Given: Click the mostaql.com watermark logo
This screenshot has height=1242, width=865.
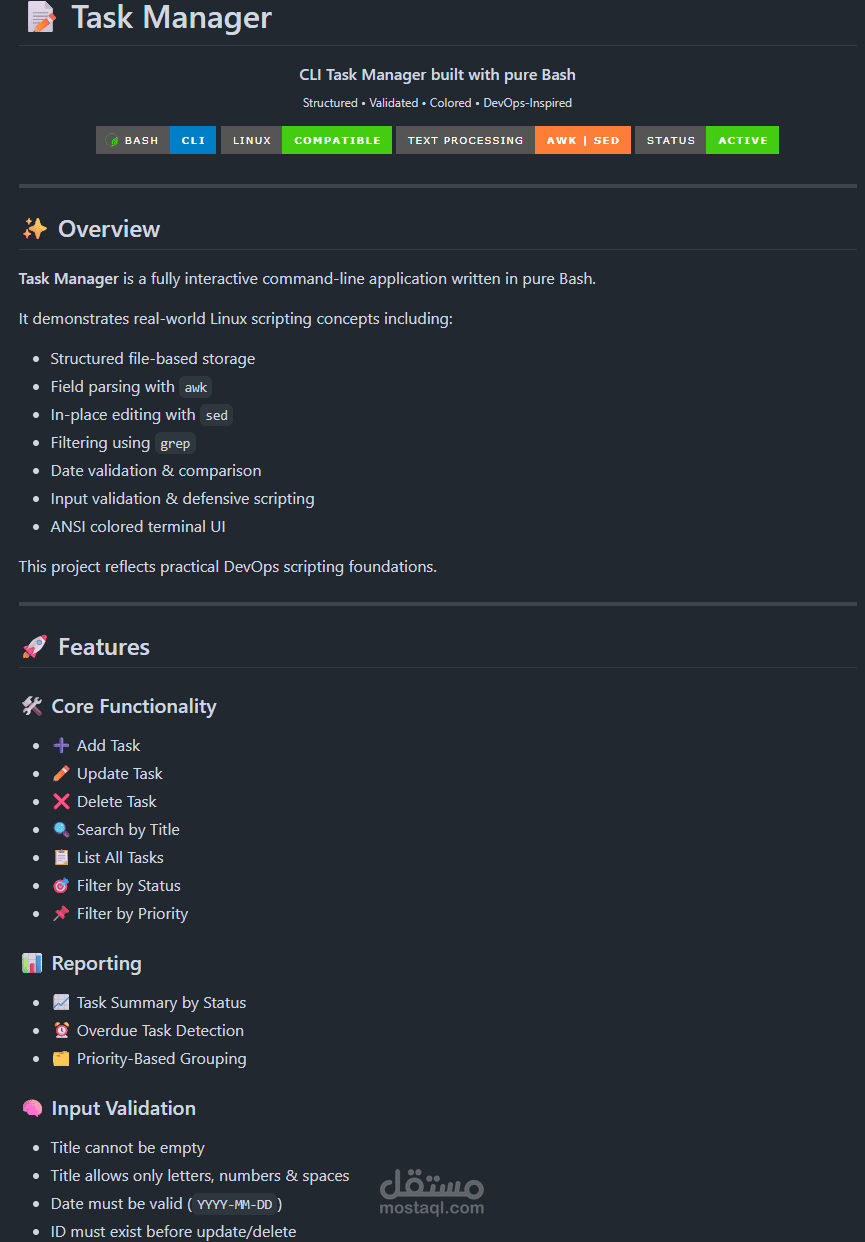Looking at the screenshot, I should click(x=431, y=1191).
